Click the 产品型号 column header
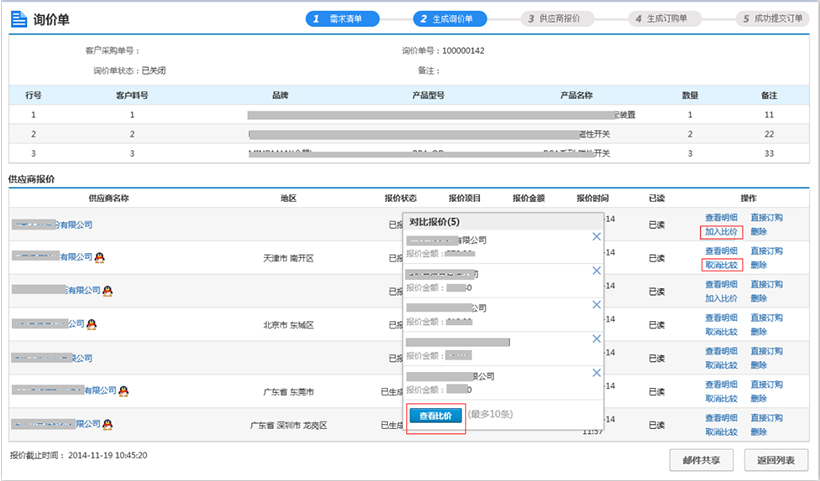The width and height of the screenshot is (820, 481). point(428,95)
